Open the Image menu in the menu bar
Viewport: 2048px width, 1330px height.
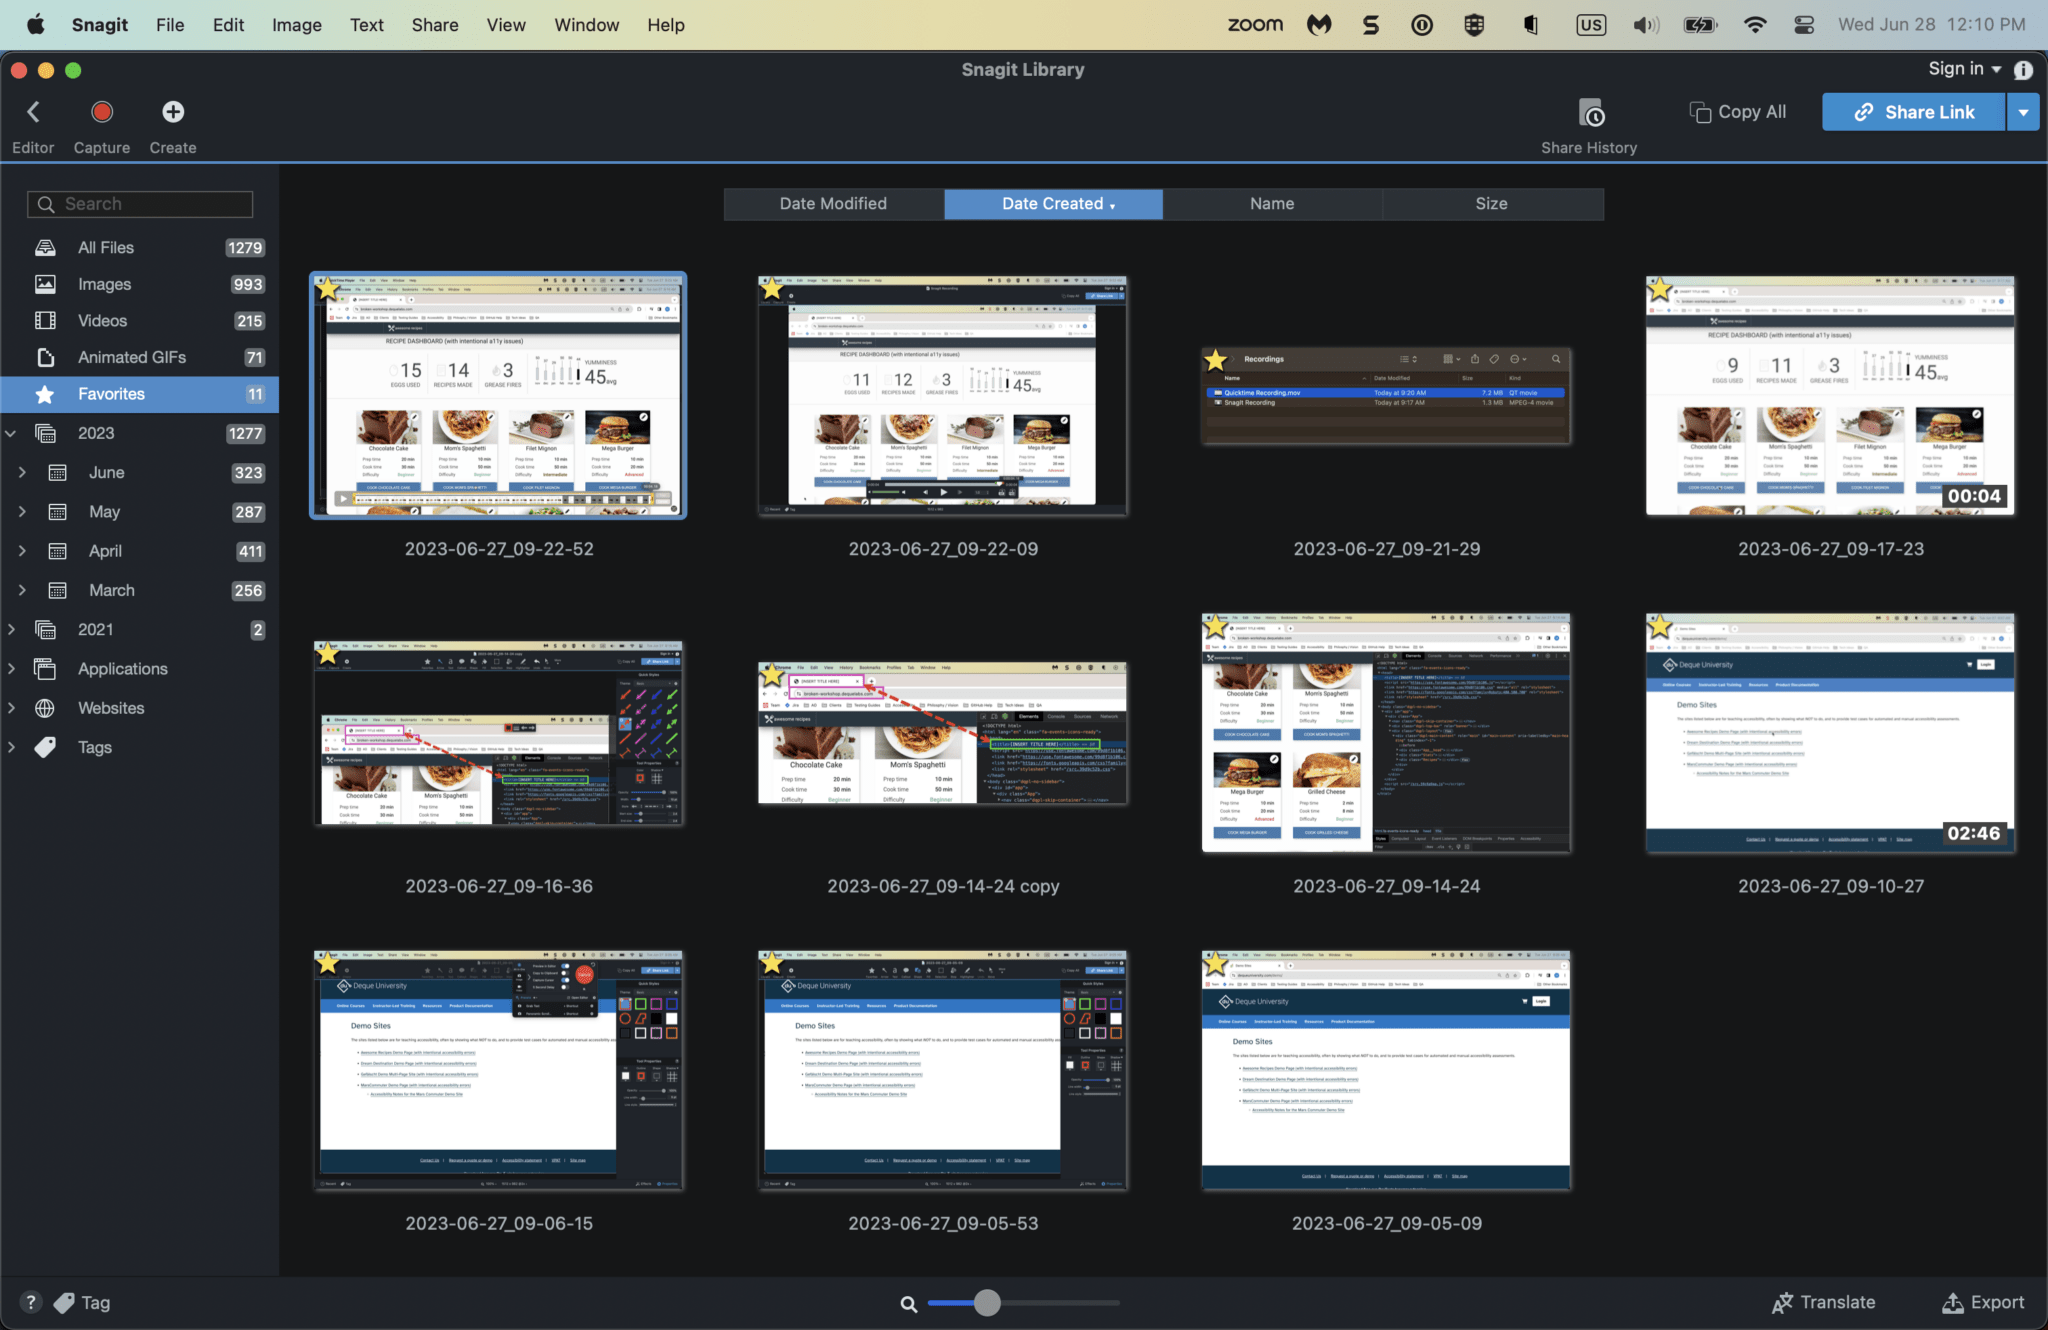[x=296, y=24]
